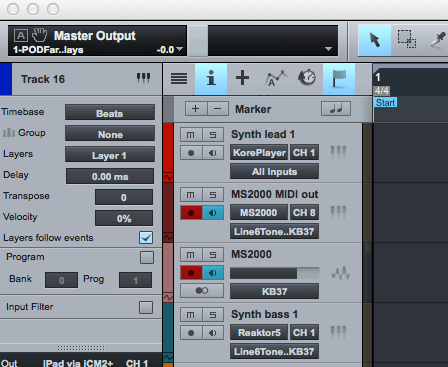The image size is (448, 367).
Task: Open the track list icon
Action: [179, 79]
